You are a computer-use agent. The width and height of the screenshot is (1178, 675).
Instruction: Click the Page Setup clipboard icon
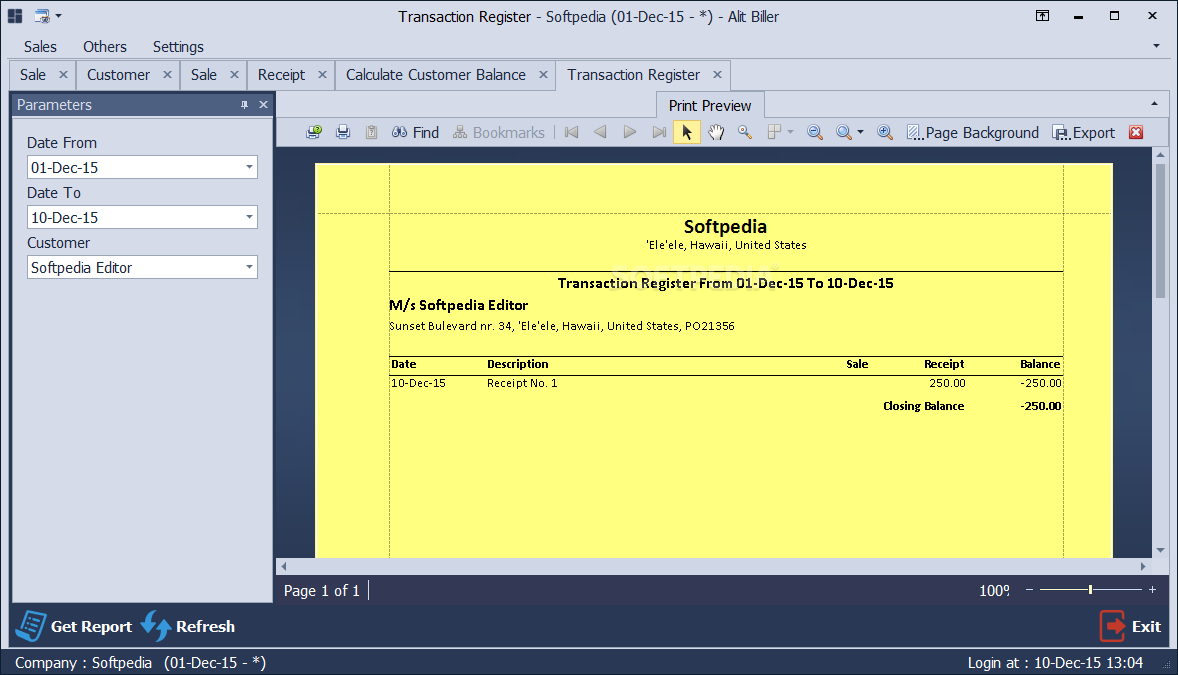coord(371,132)
